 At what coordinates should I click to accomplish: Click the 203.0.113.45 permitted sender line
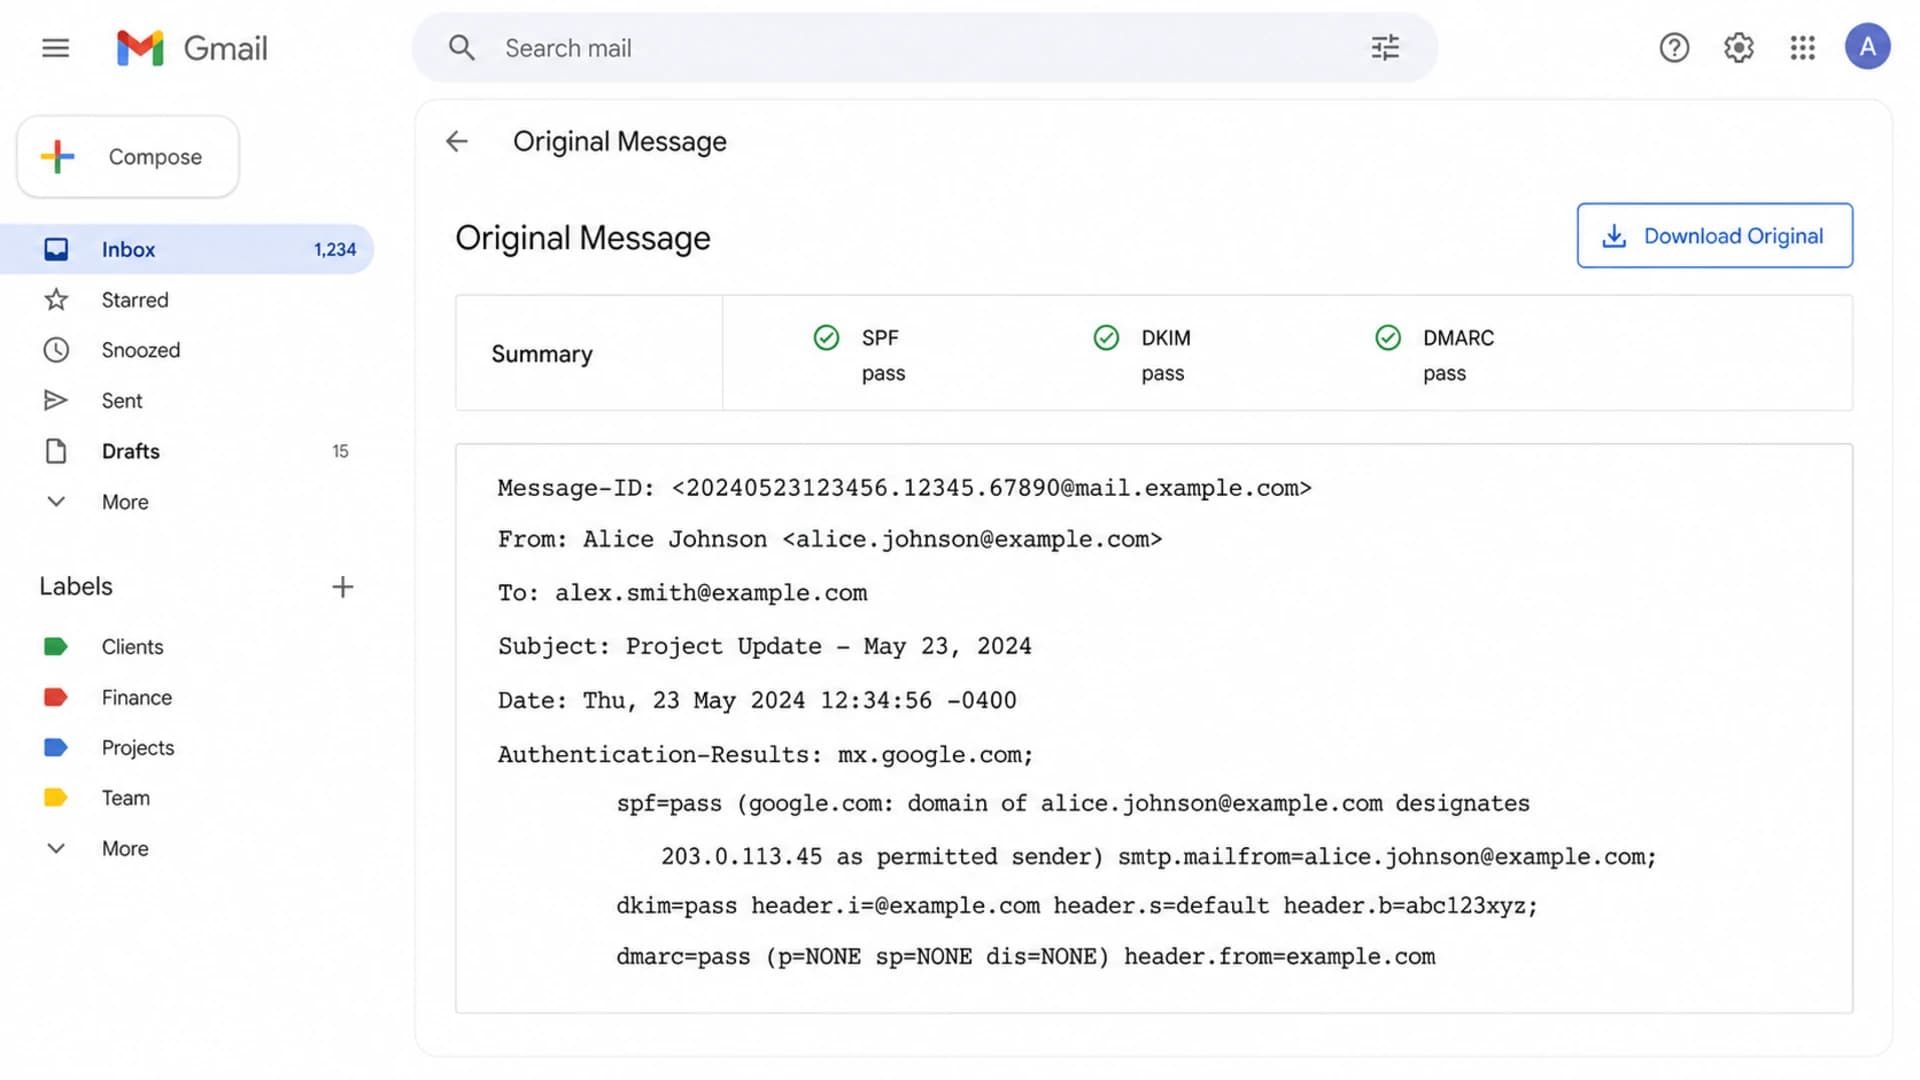pyautogui.click(x=1159, y=857)
